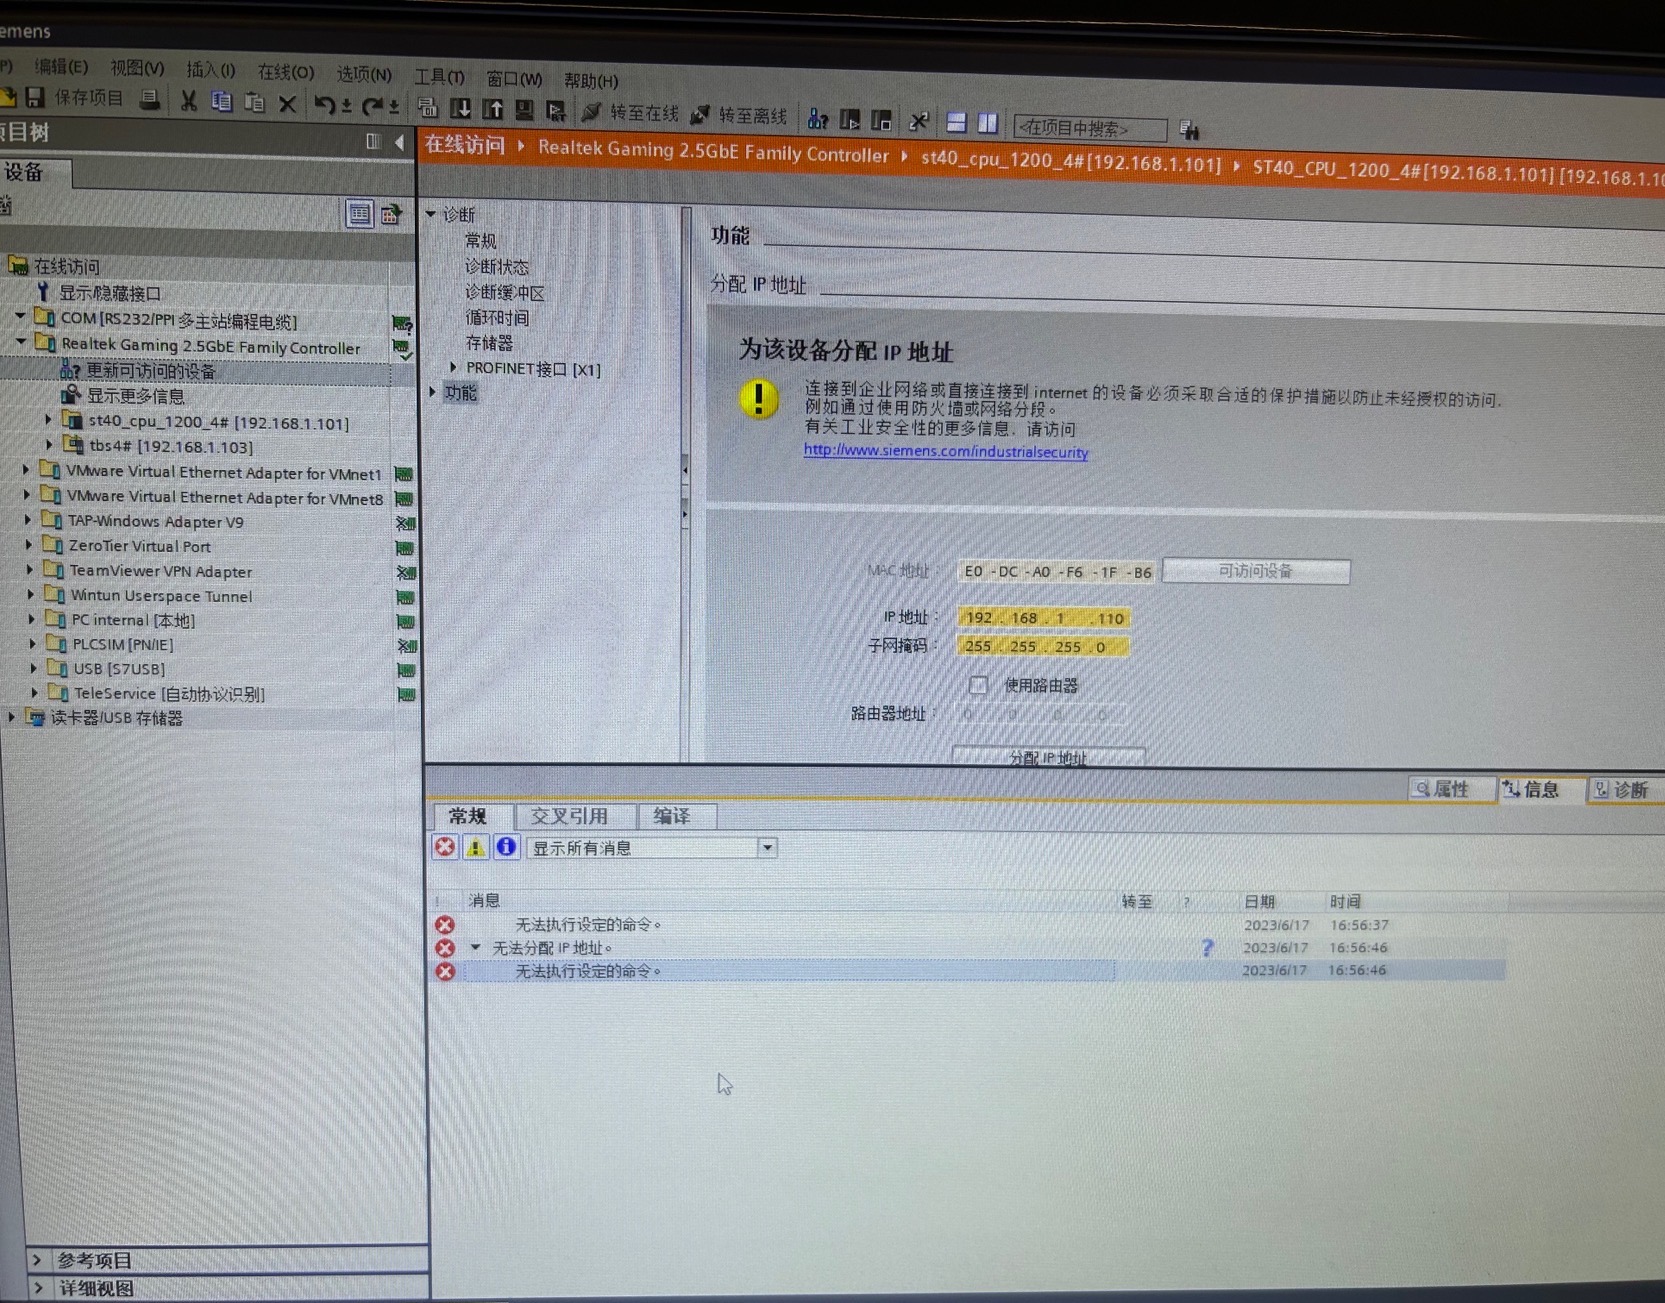Collapse the 诊断 tree node
The image size is (1665, 1303).
(x=432, y=214)
